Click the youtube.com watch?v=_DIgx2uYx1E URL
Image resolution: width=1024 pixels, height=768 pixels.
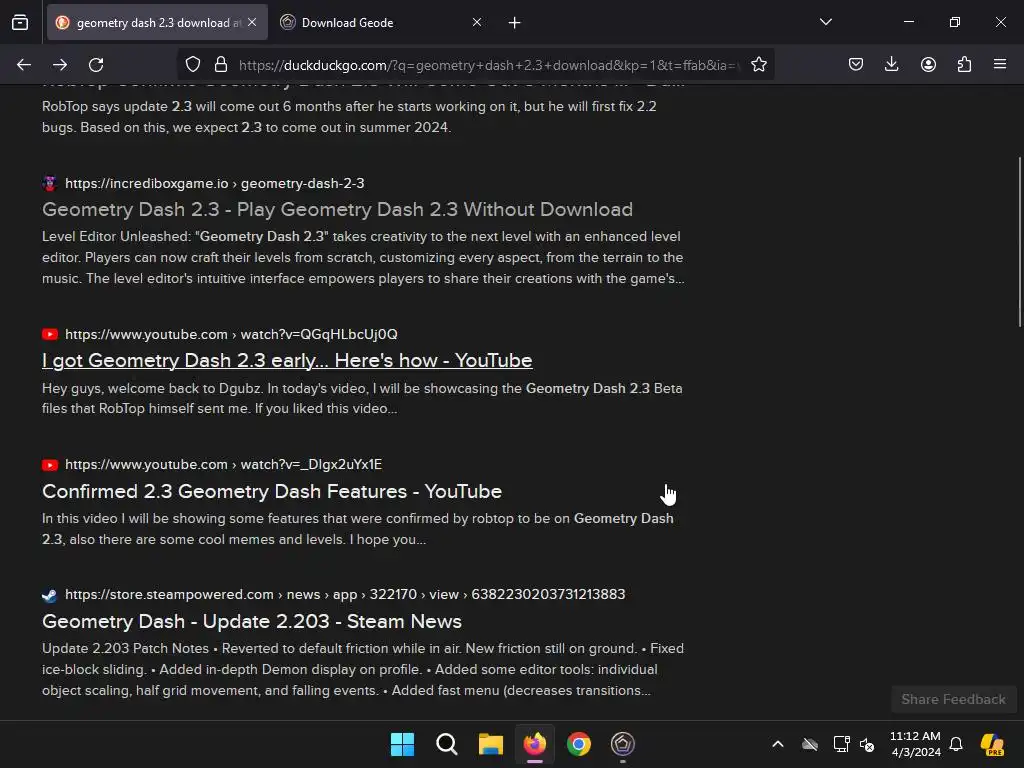coord(223,464)
